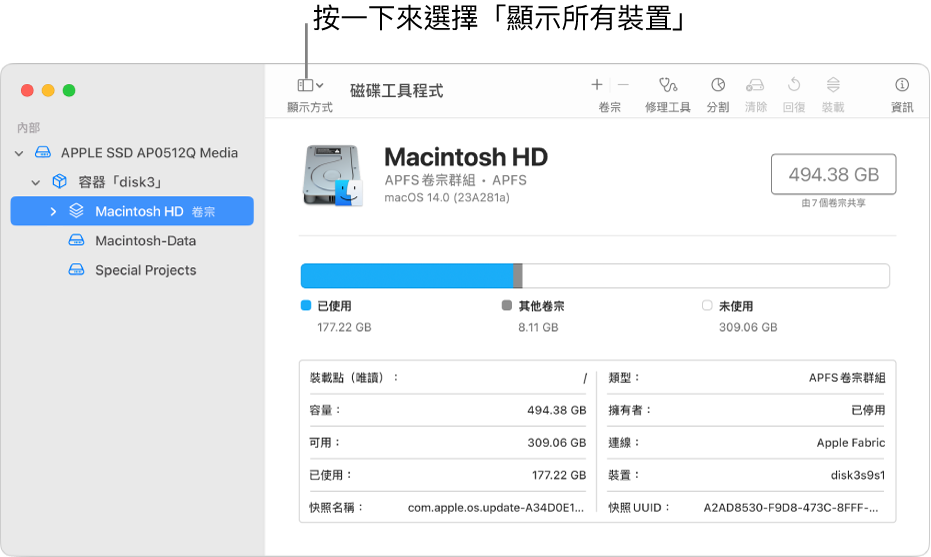Select the Special Projects volume
The width and height of the screenshot is (931, 557).
coord(145,270)
